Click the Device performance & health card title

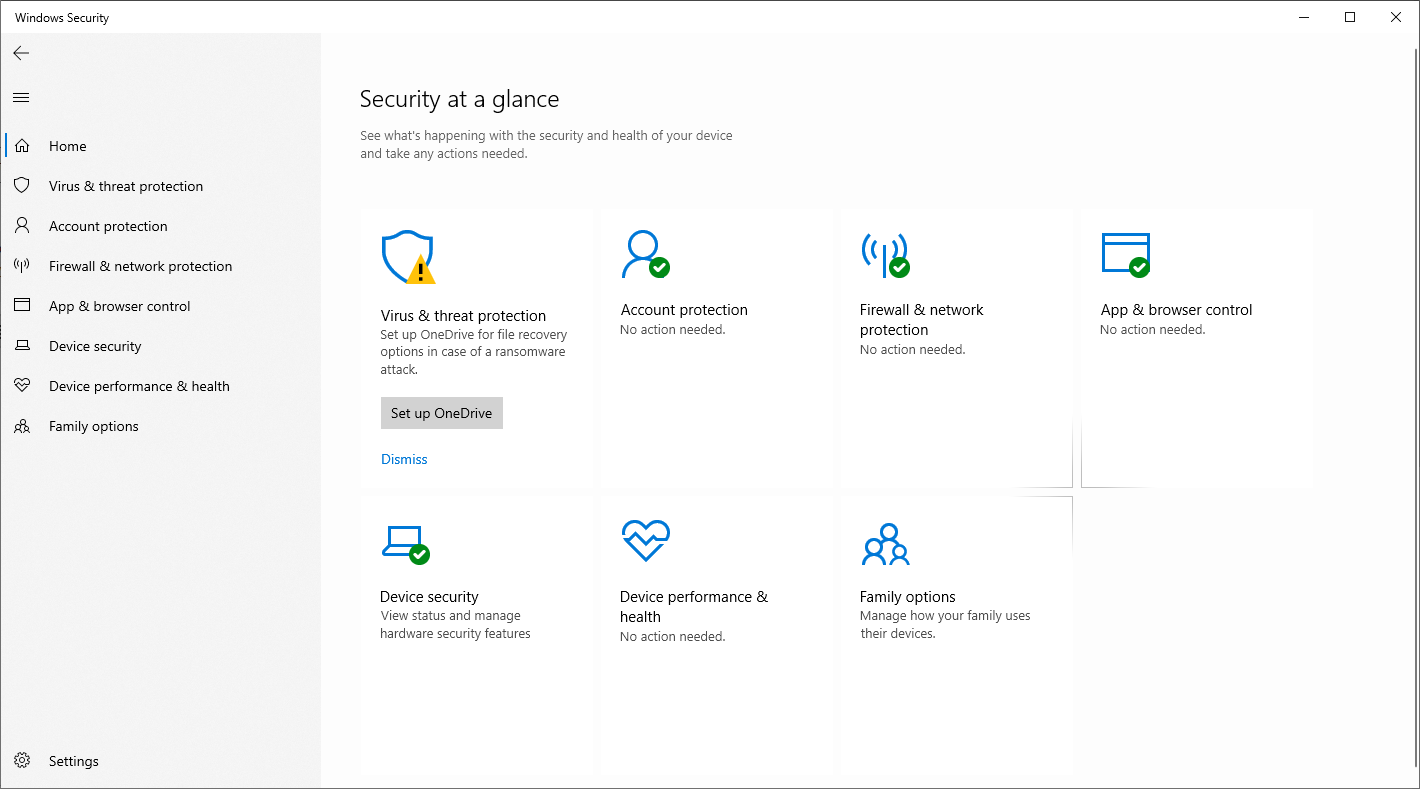coord(694,607)
